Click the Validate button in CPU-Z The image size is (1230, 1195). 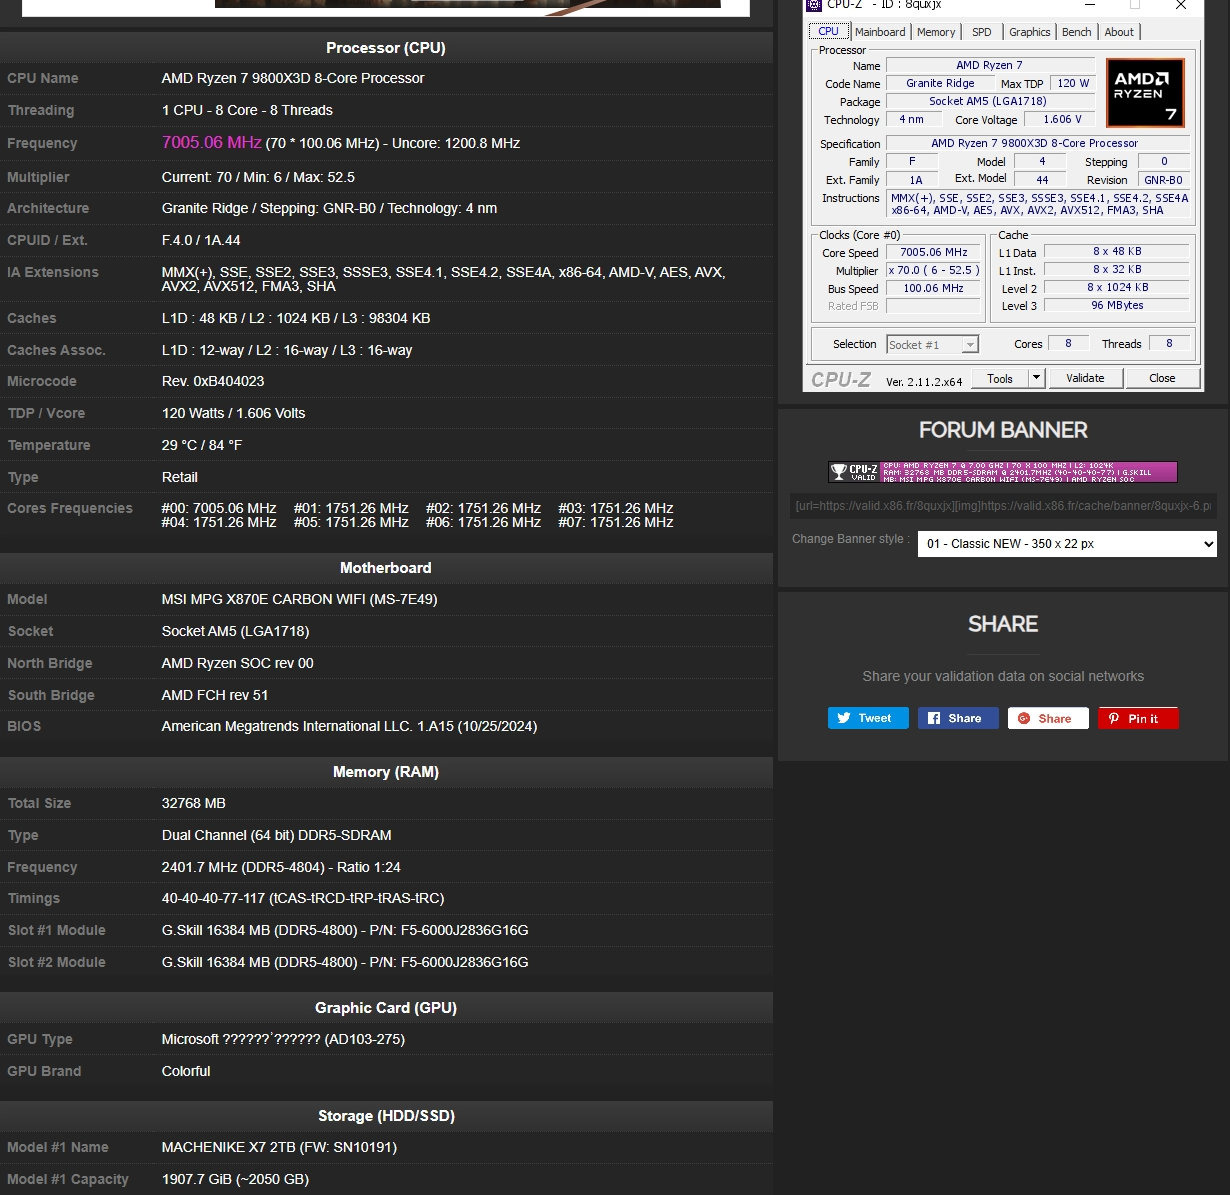click(x=1085, y=379)
